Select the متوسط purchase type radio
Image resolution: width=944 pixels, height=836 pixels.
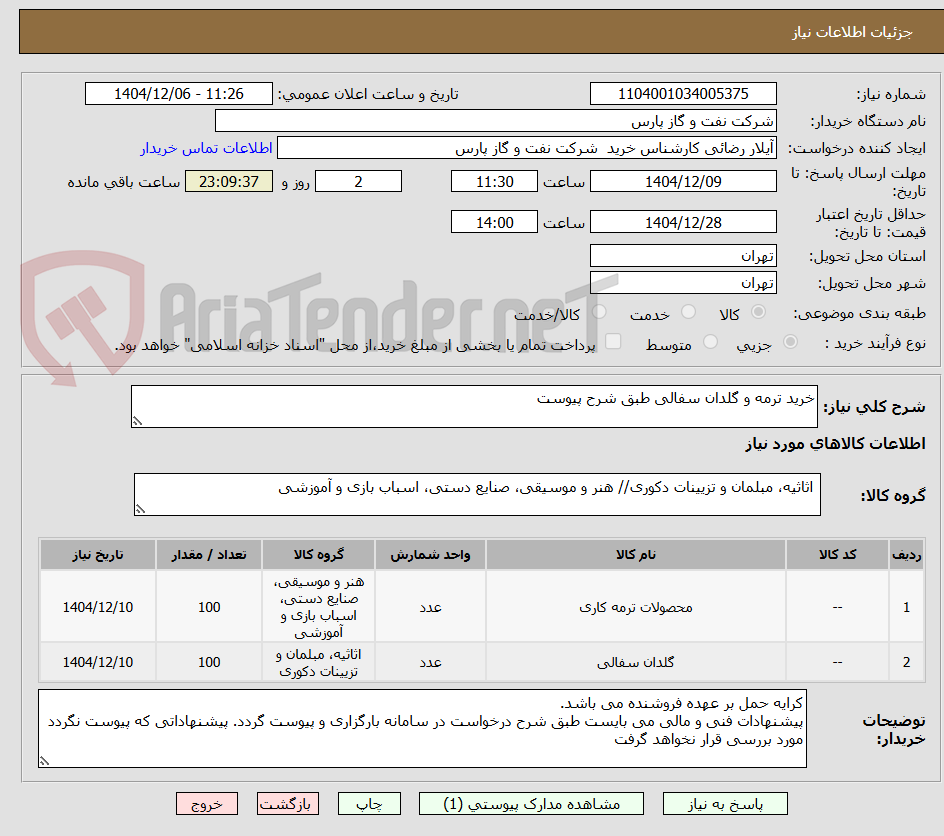pos(710,342)
